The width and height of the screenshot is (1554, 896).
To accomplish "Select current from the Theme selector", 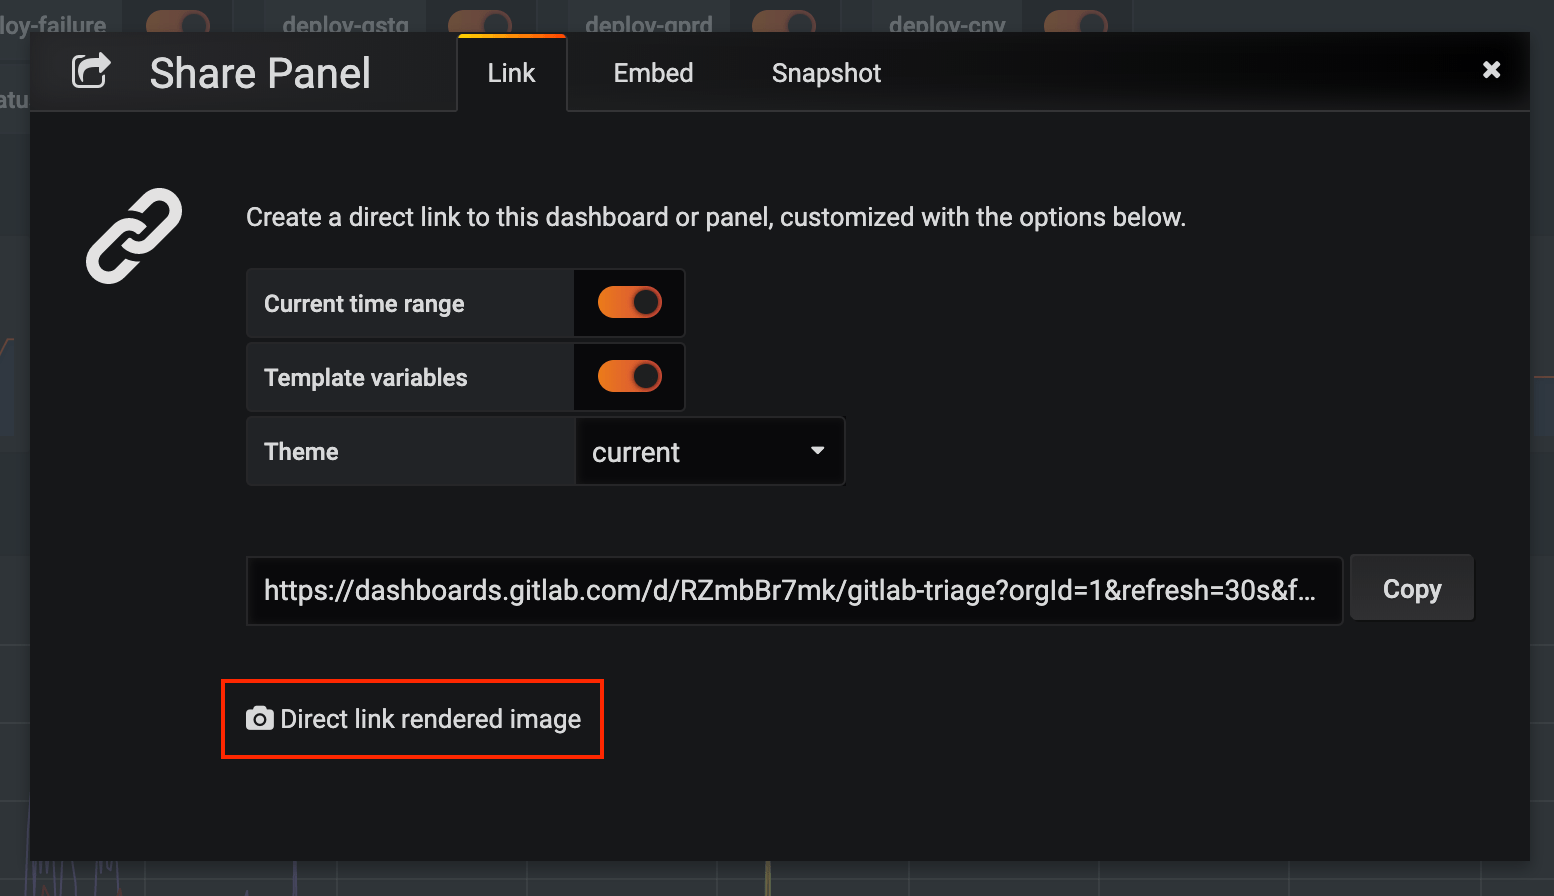I will pos(709,451).
